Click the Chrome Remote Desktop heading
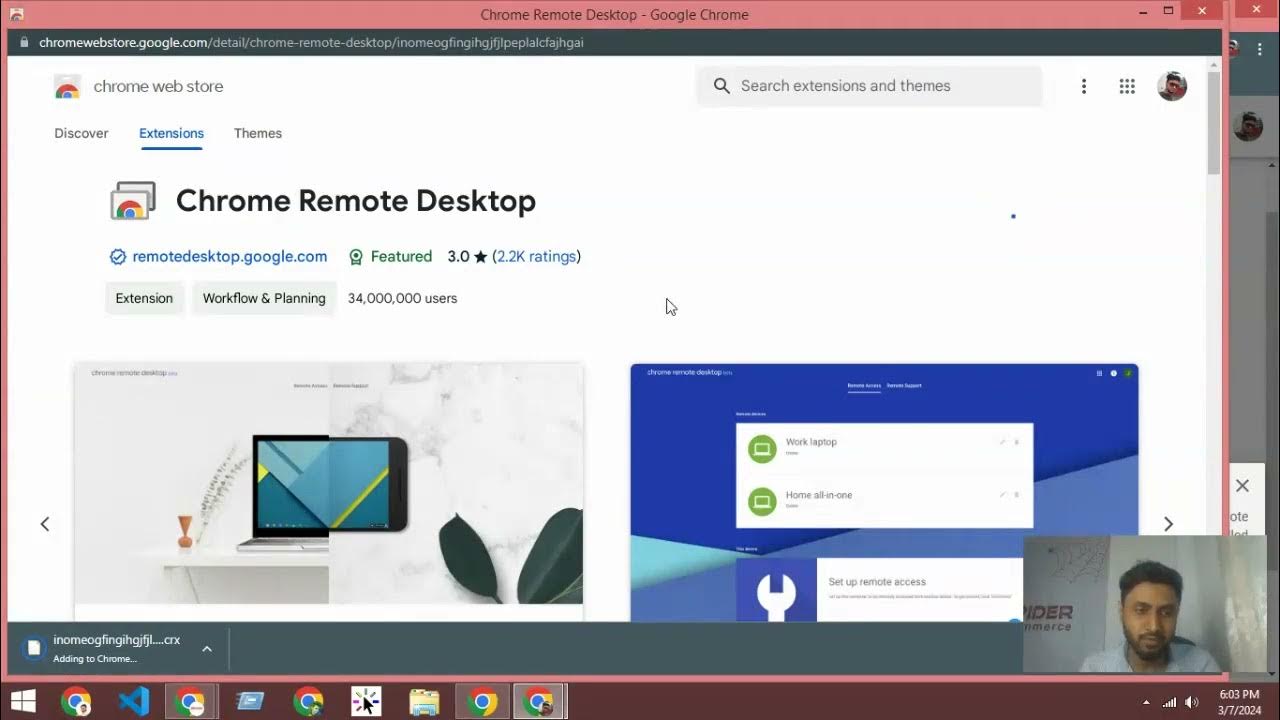This screenshot has width=1280, height=720. (356, 201)
